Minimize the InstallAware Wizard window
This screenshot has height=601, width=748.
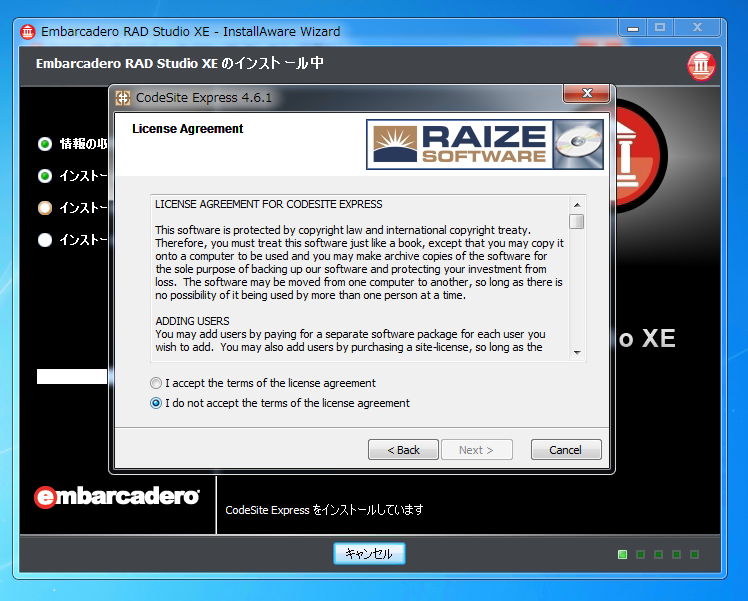tap(633, 28)
